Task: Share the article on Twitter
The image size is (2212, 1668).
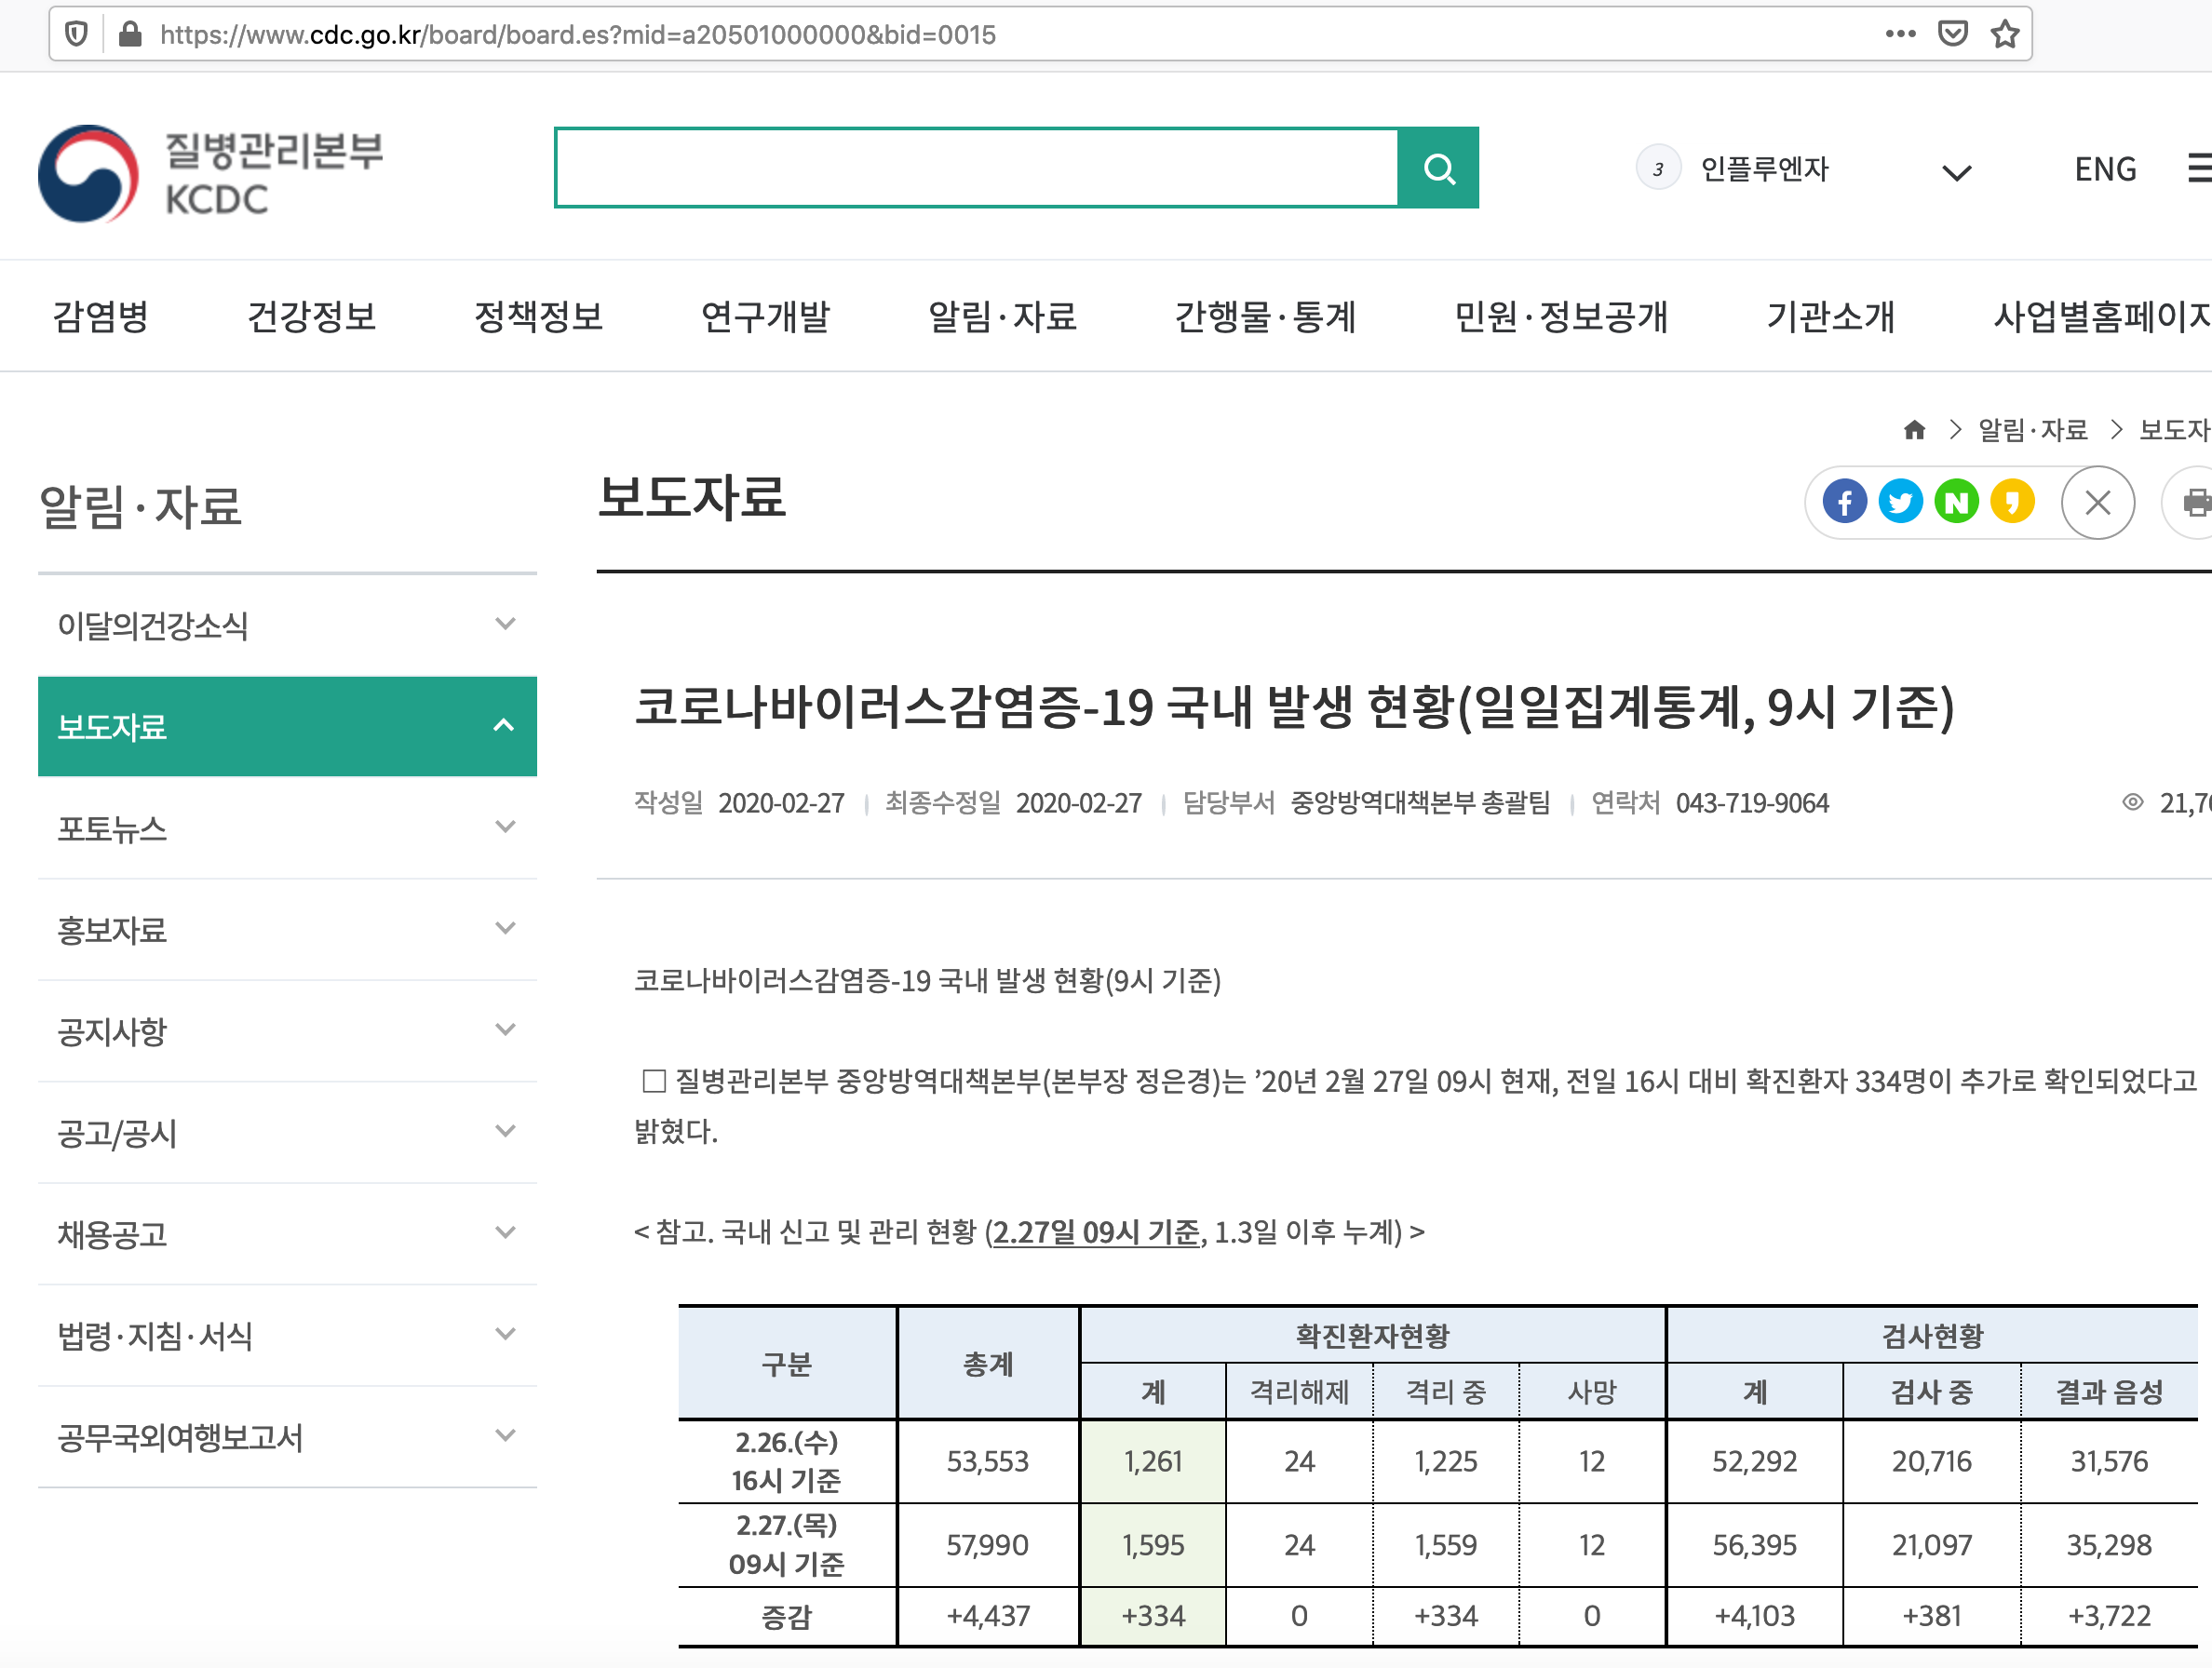Action: [1901, 502]
